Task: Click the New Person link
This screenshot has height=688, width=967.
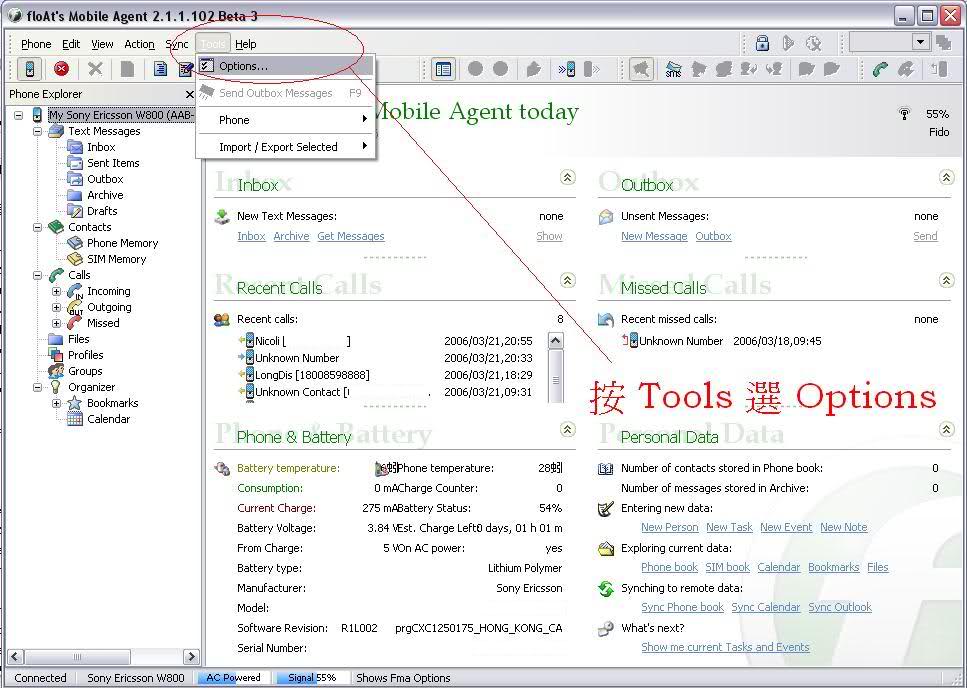Action: coord(669,527)
